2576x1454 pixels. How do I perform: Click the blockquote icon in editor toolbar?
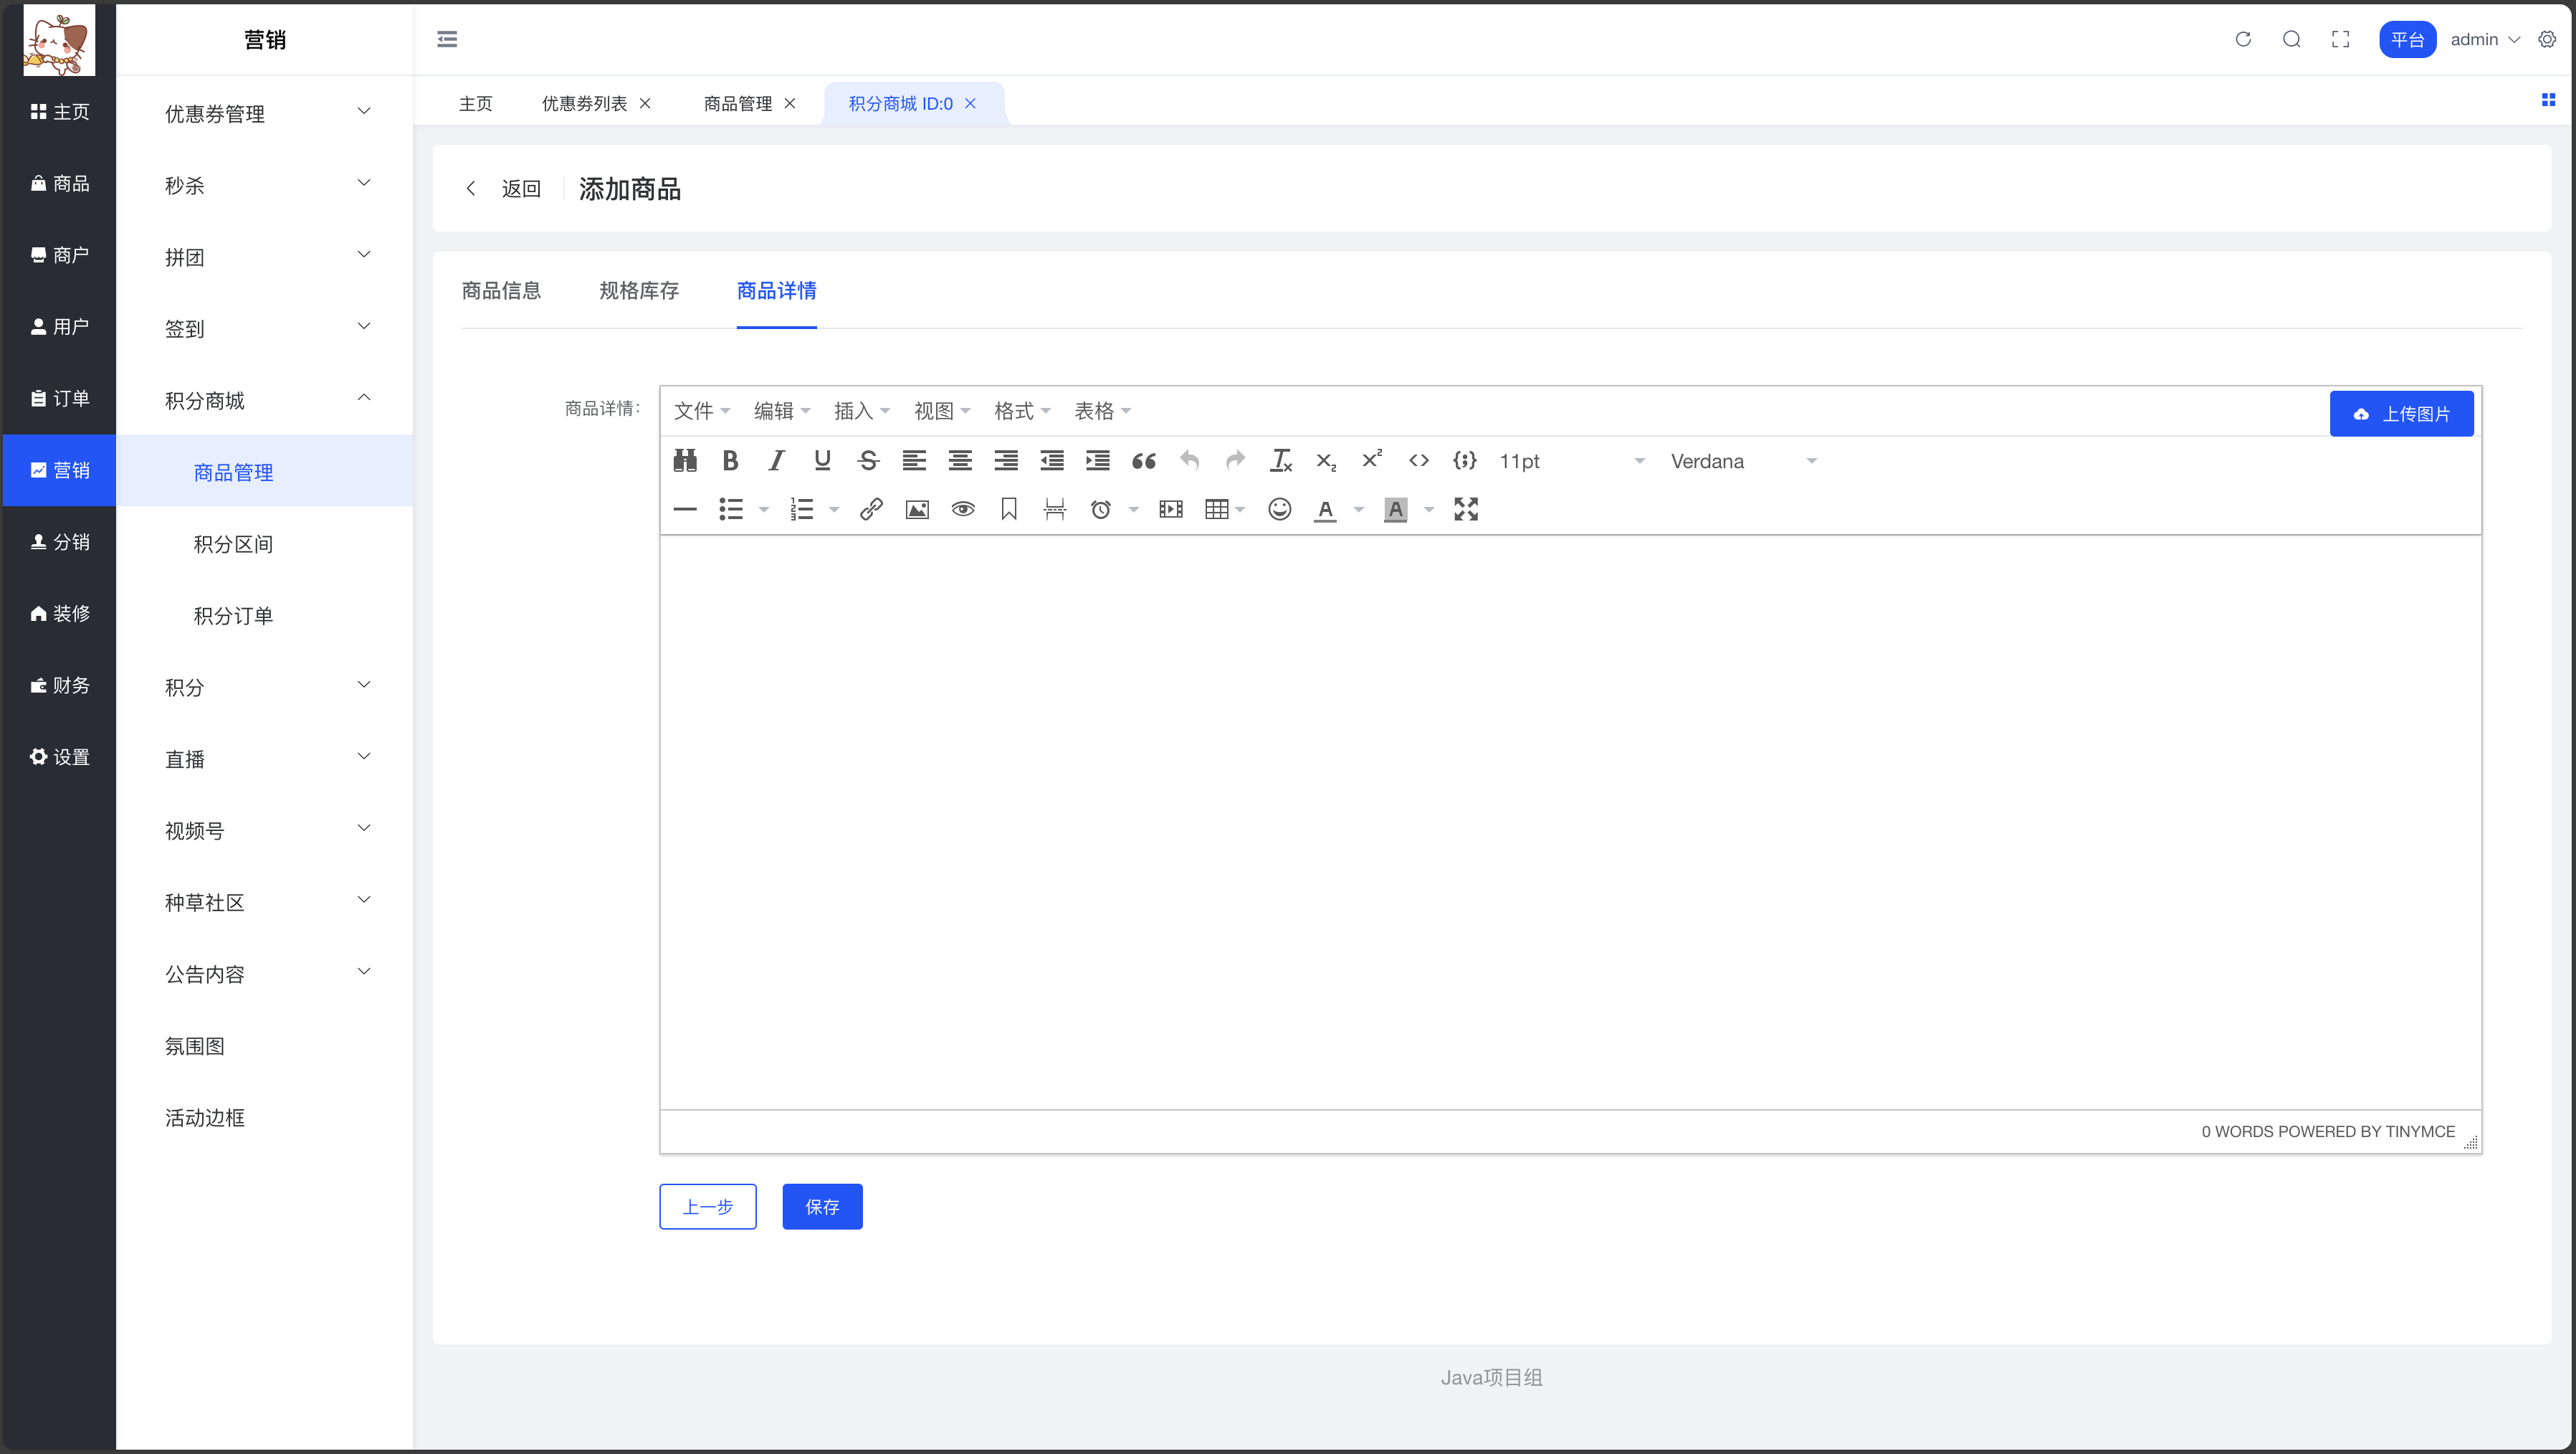[x=1143, y=460]
